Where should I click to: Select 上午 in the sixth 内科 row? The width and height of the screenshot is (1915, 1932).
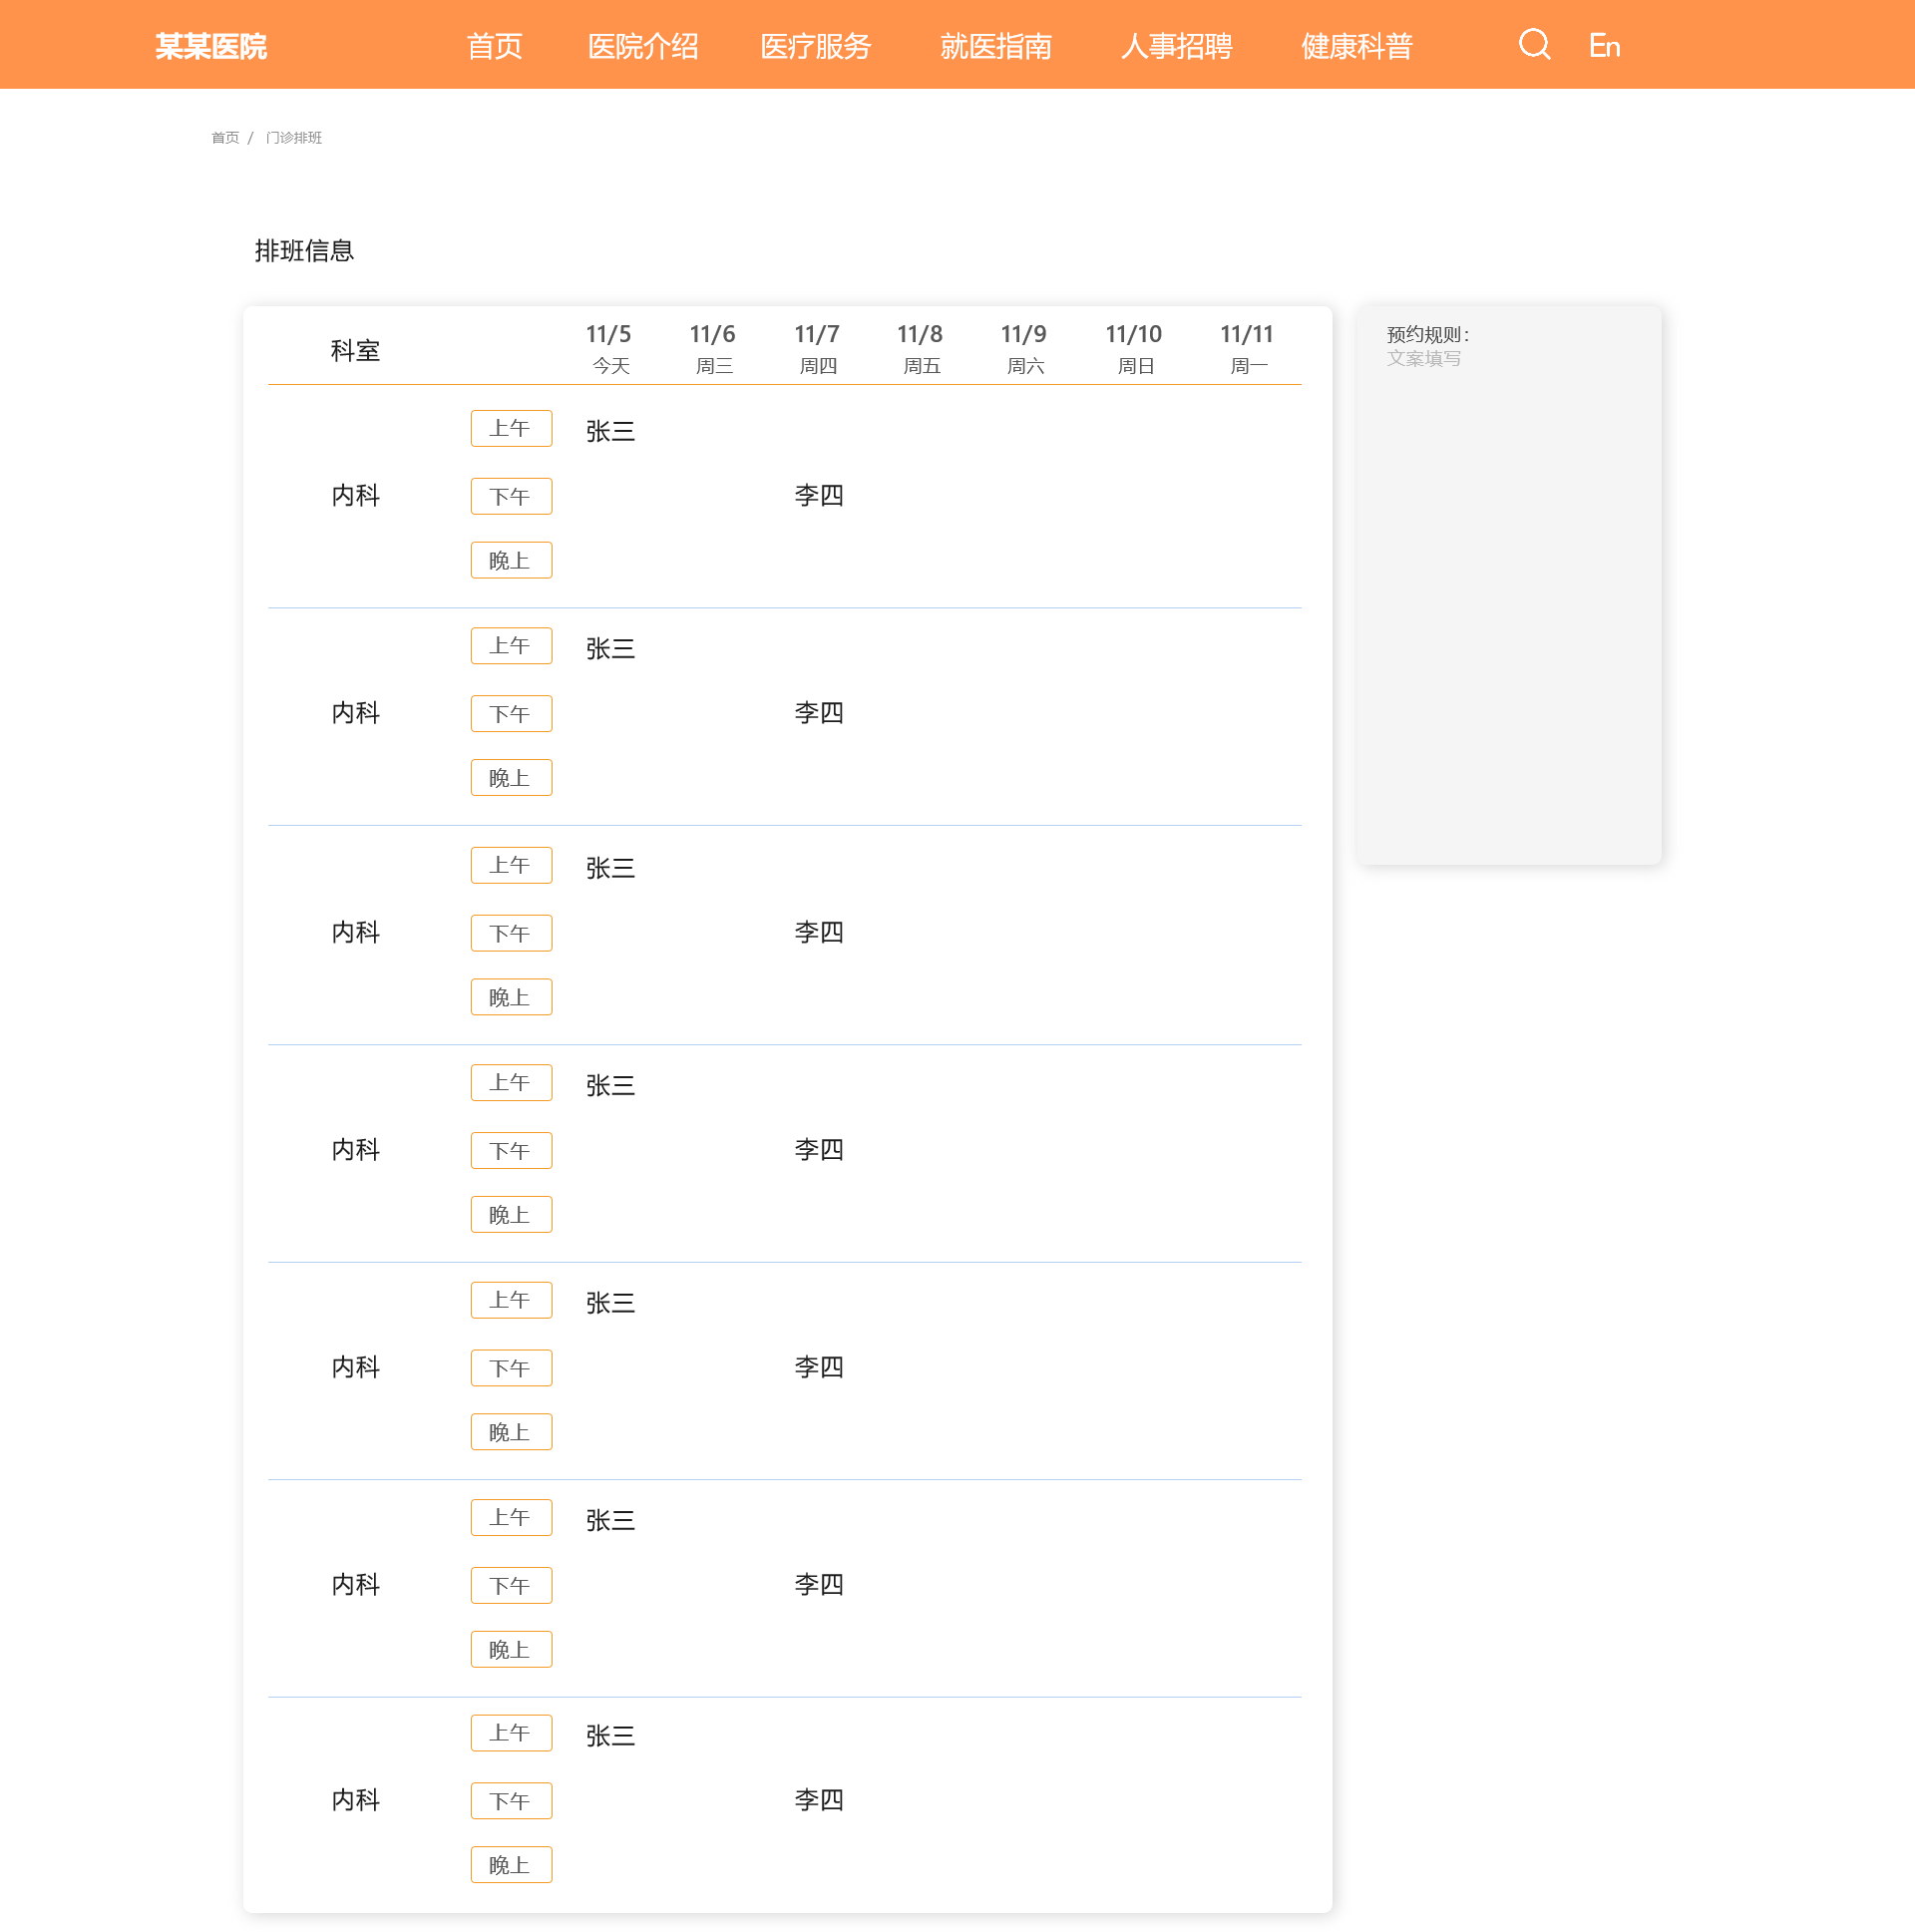[511, 1518]
